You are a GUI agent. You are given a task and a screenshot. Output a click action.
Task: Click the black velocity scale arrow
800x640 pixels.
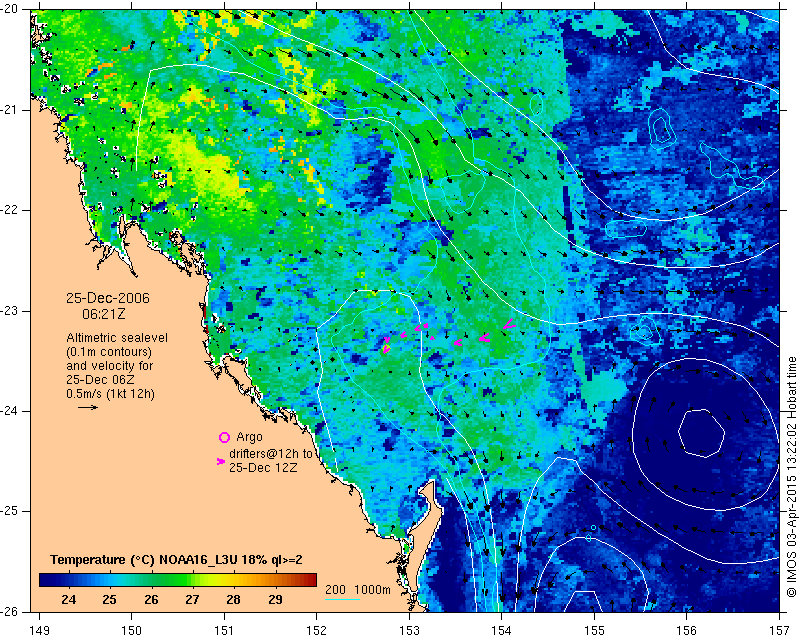[88, 407]
